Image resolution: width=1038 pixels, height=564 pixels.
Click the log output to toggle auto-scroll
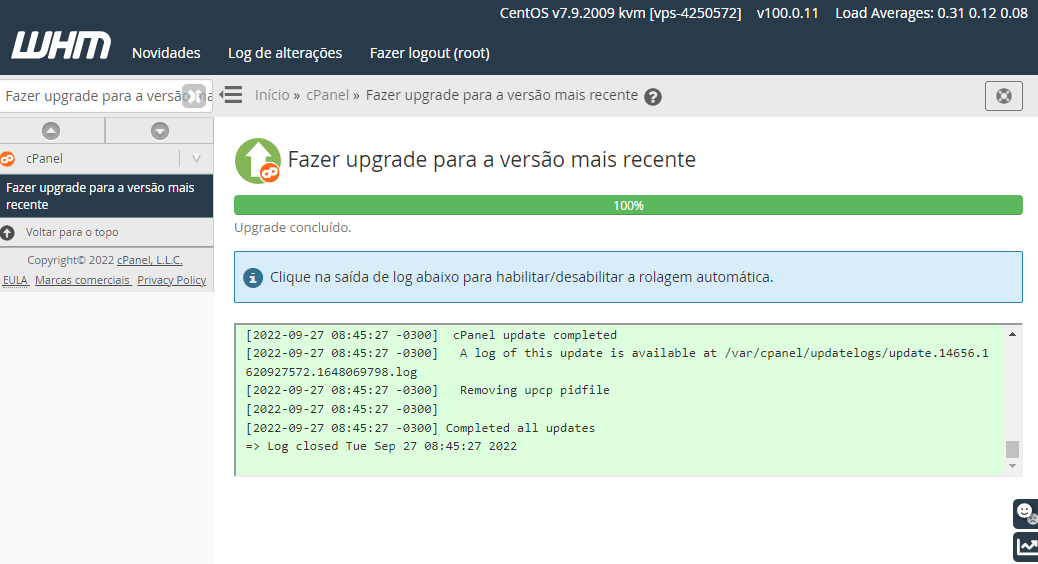point(620,400)
